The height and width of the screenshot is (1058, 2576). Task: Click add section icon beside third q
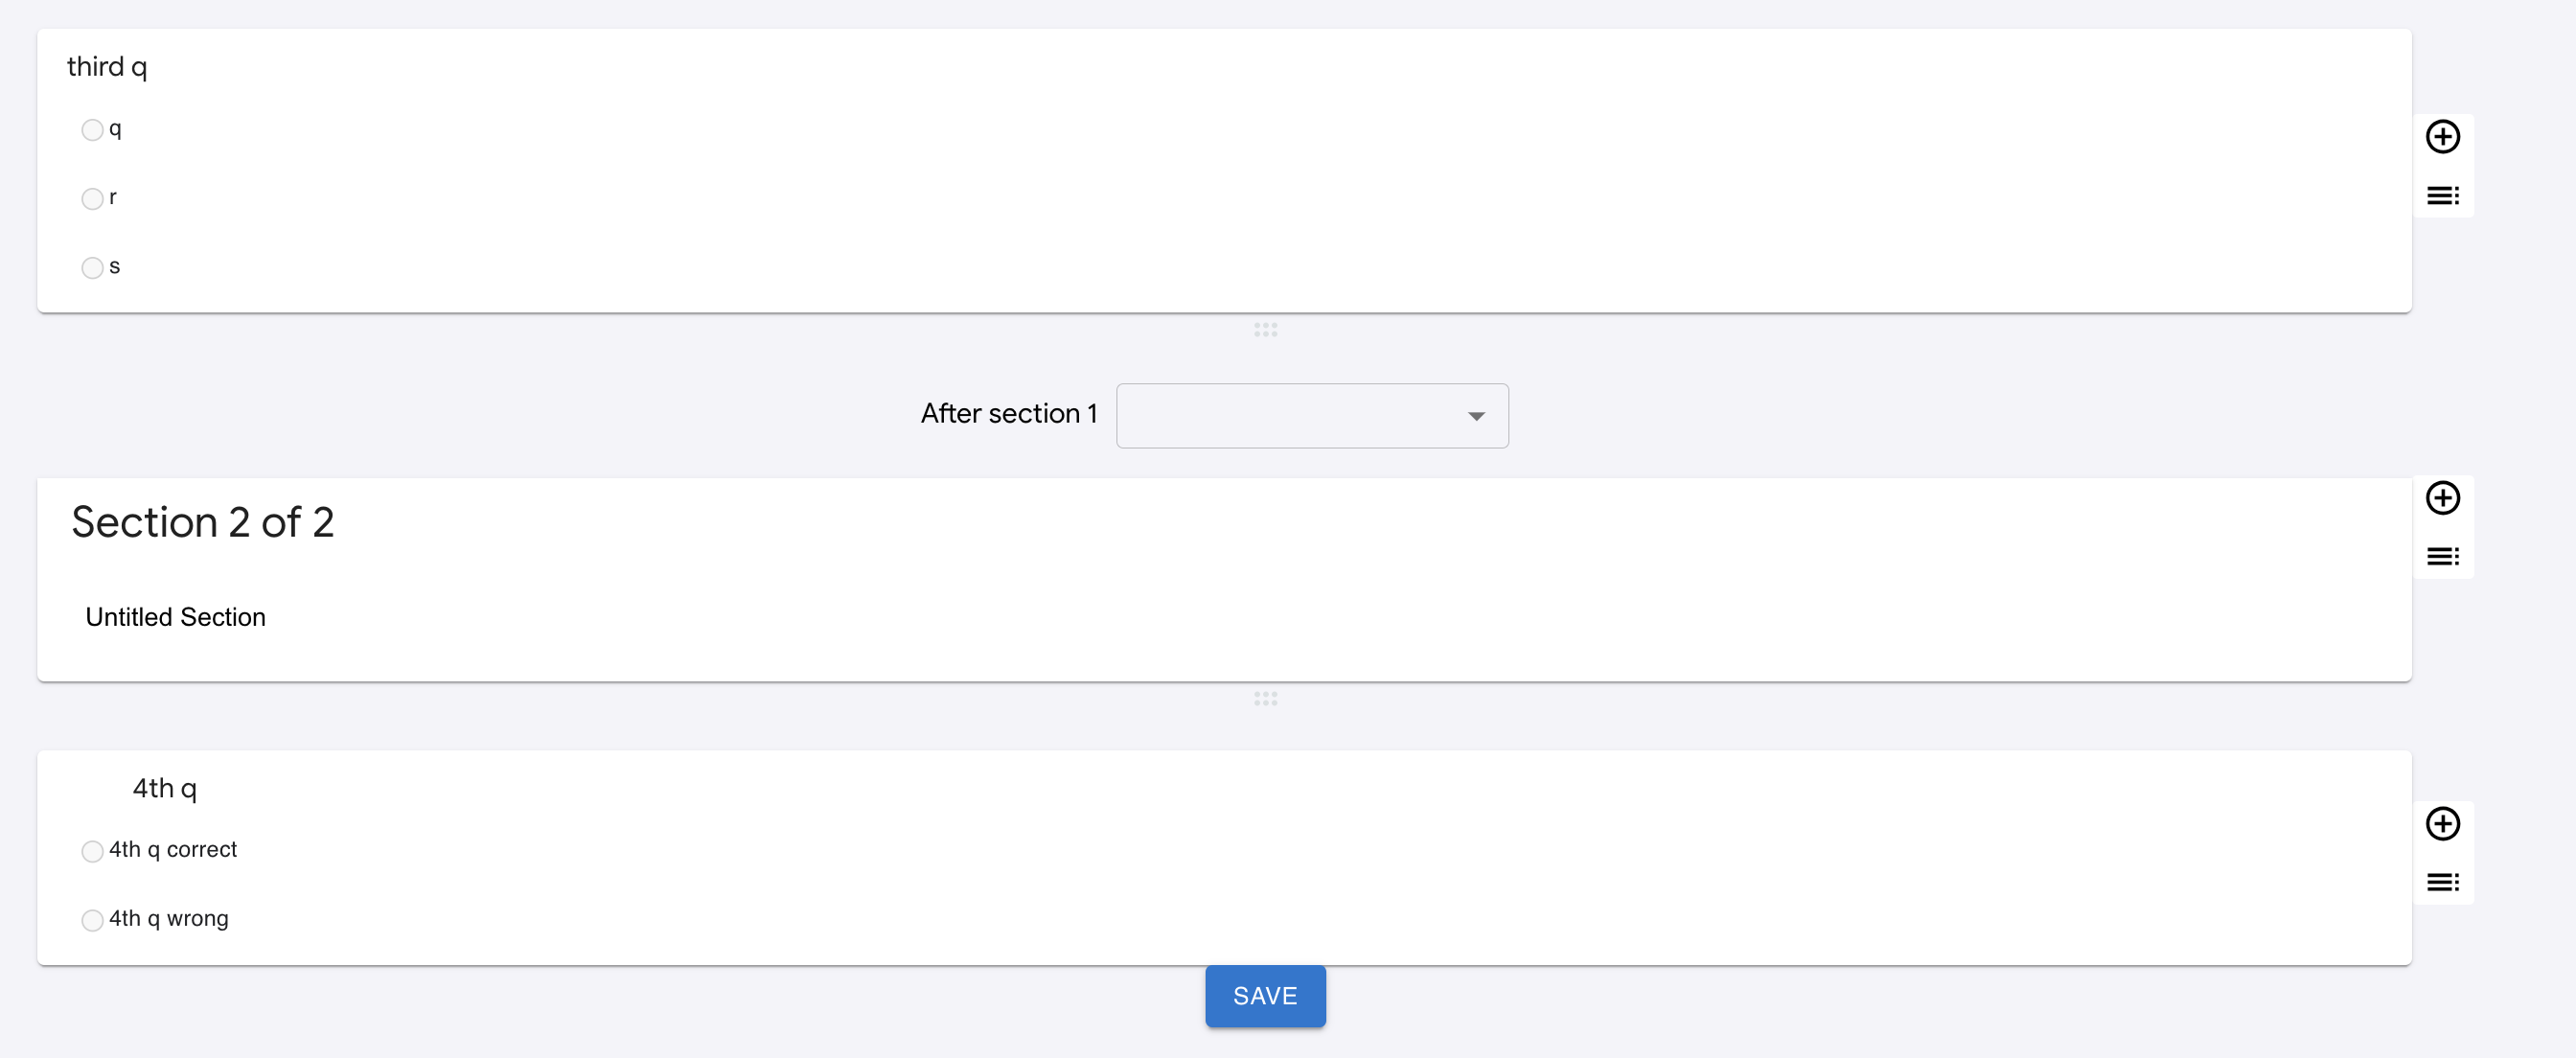pyautogui.click(x=2442, y=195)
